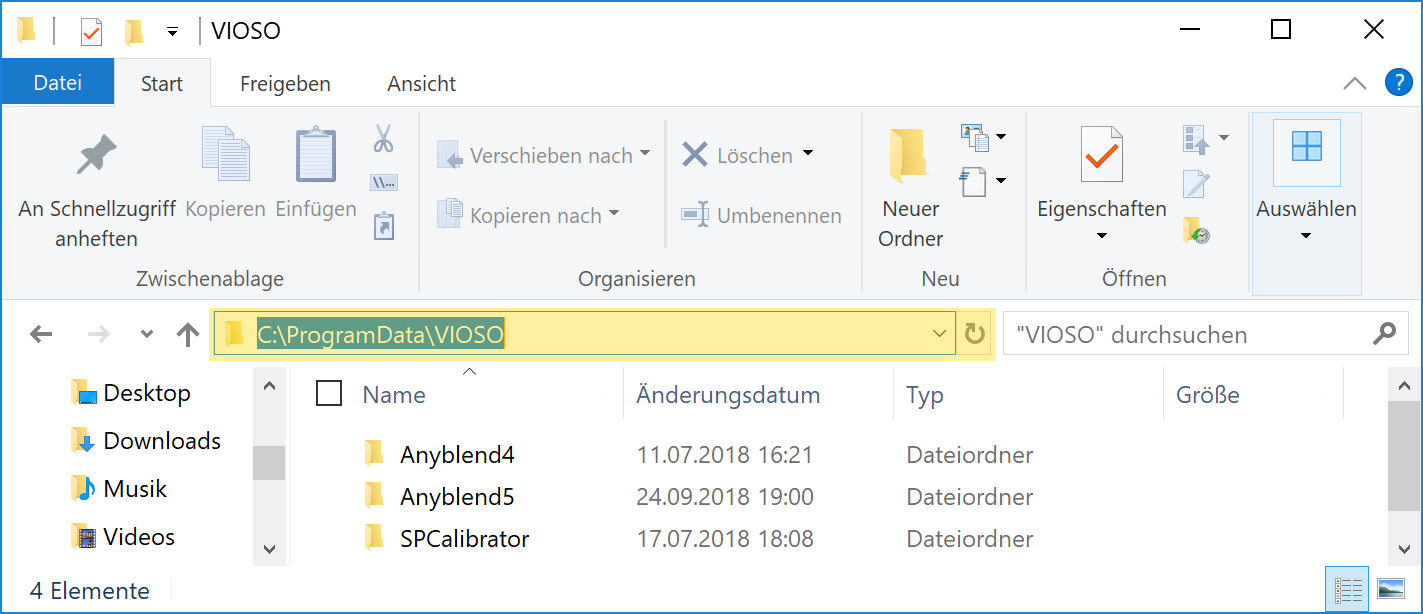Open Verschieben nach dropdown
This screenshot has height=614, width=1423.
point(644,154)
